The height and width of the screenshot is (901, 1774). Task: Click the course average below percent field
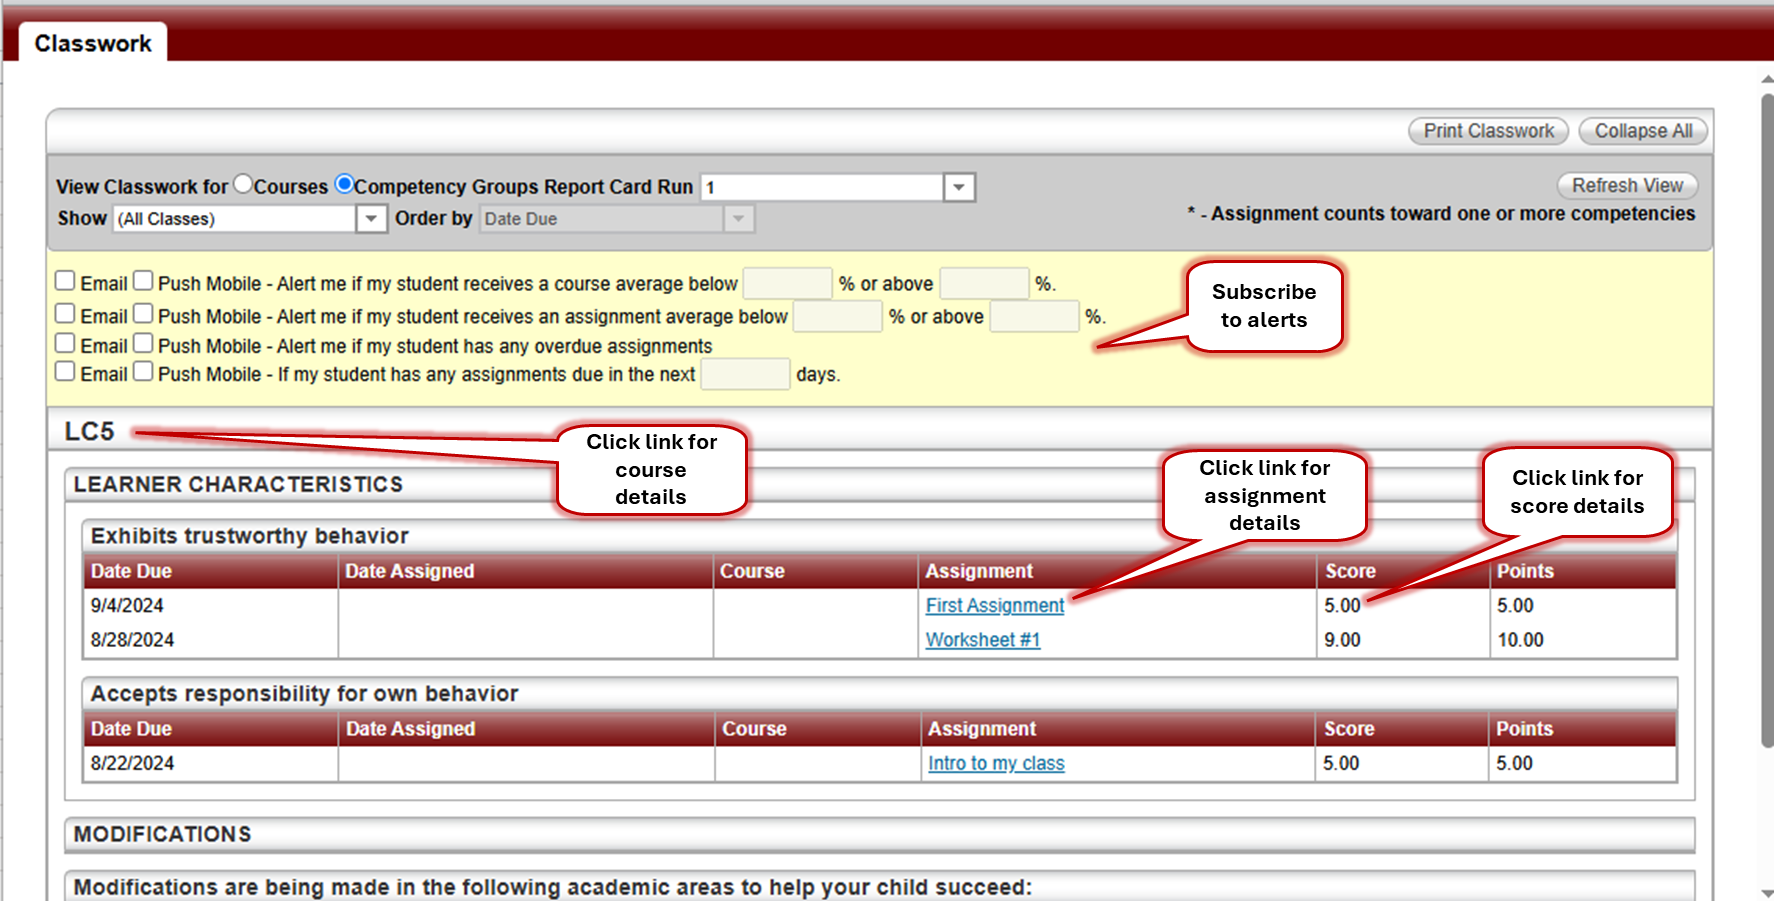[x=787, y=284]
